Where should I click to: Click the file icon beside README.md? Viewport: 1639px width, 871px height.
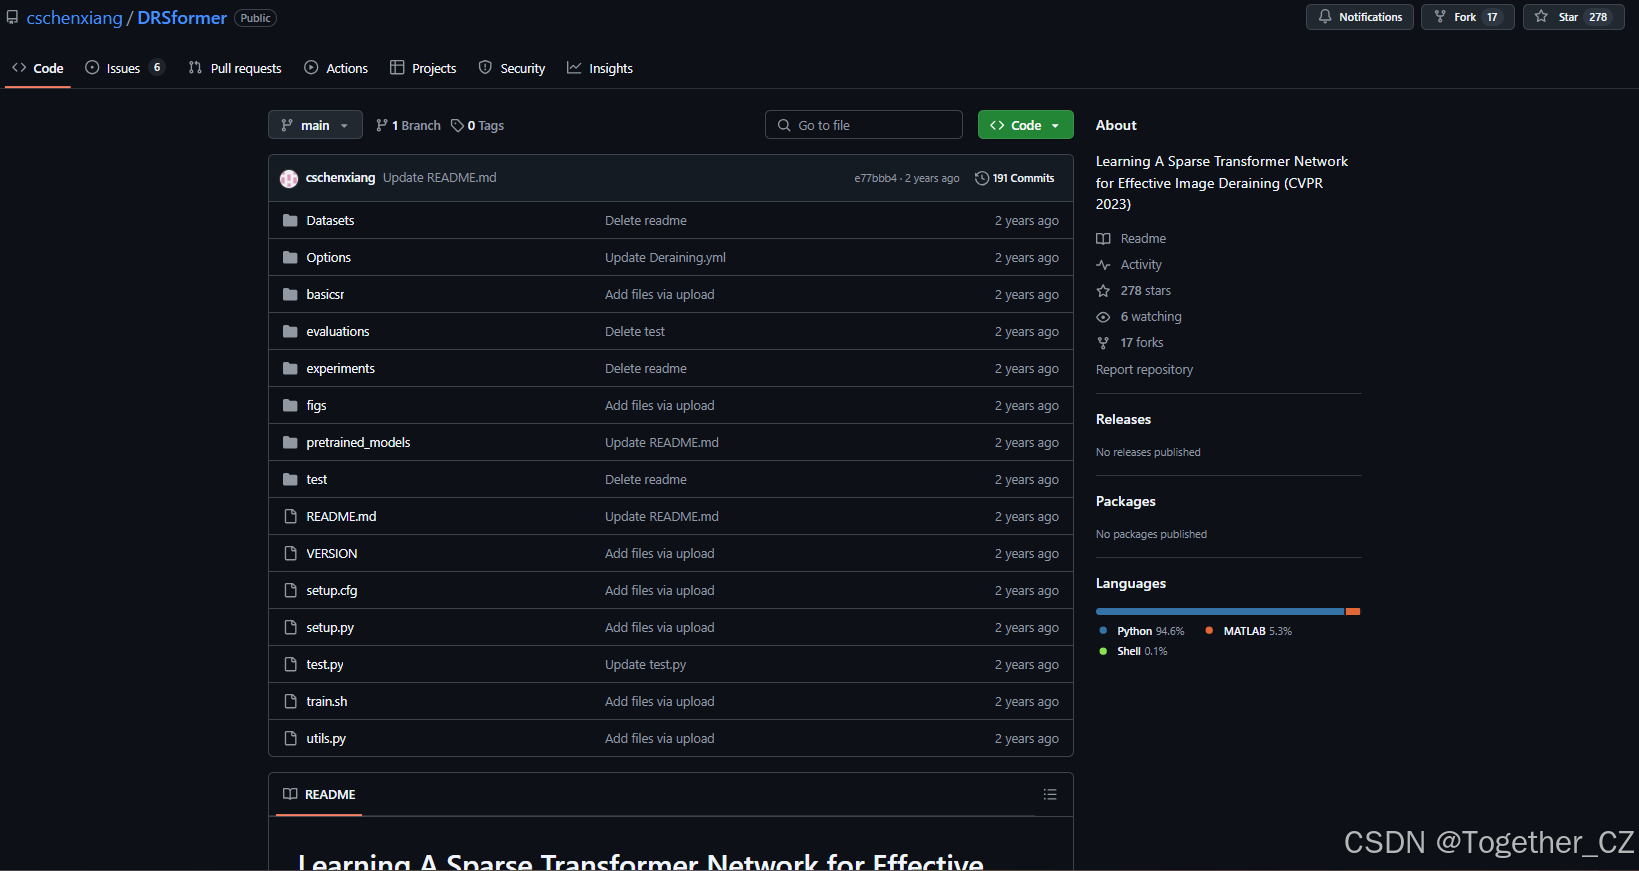[290, 516]
